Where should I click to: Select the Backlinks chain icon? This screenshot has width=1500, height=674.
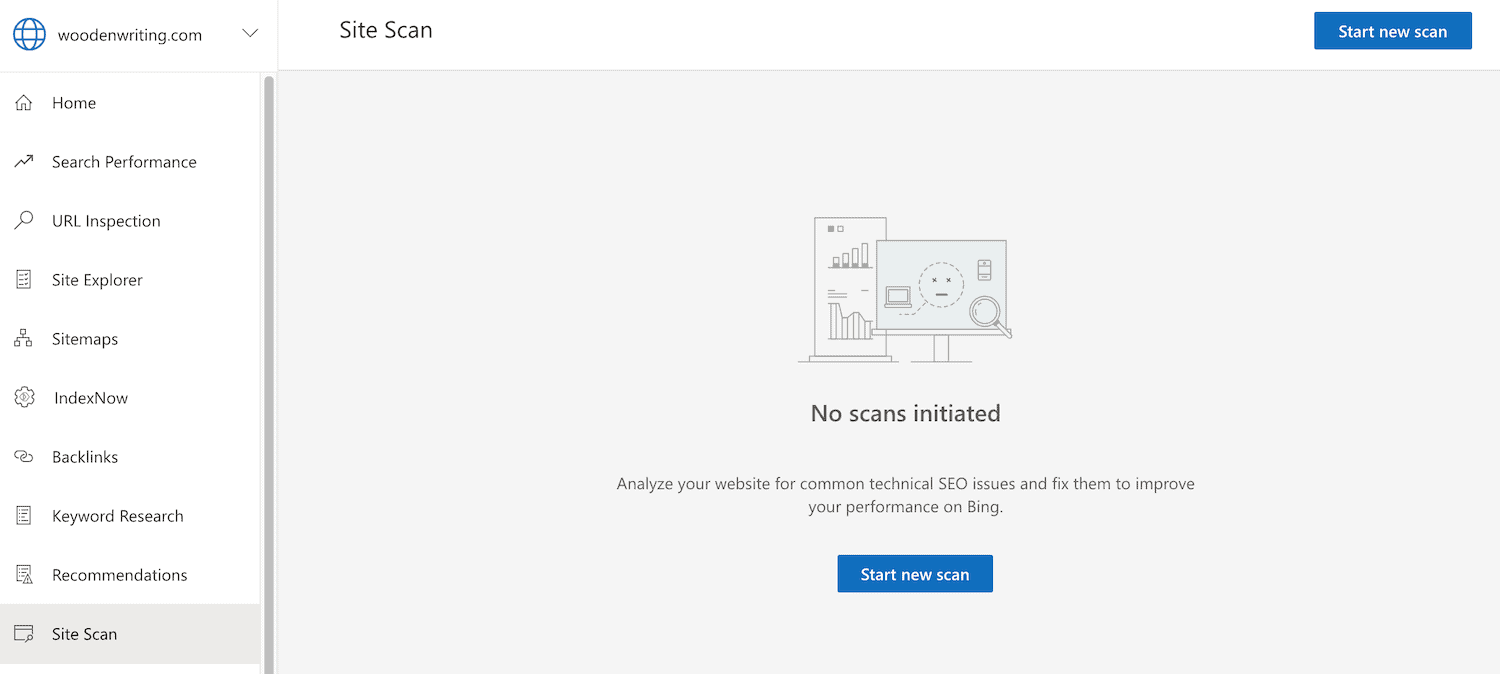(x=24, y=456)
